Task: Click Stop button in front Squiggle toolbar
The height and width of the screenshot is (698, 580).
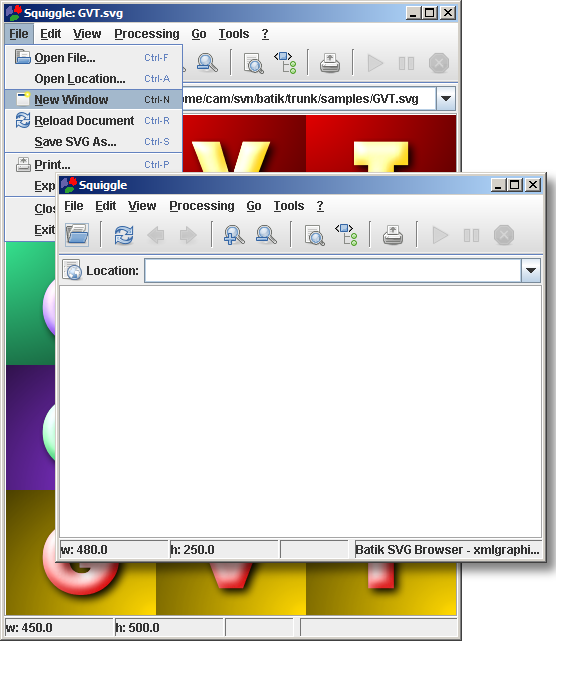Action: 504,235
